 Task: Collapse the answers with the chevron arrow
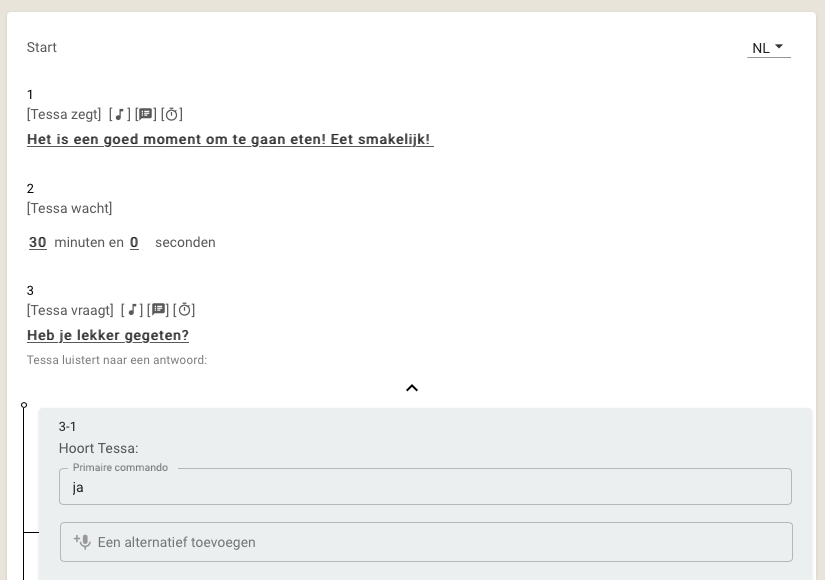point(412,388)
